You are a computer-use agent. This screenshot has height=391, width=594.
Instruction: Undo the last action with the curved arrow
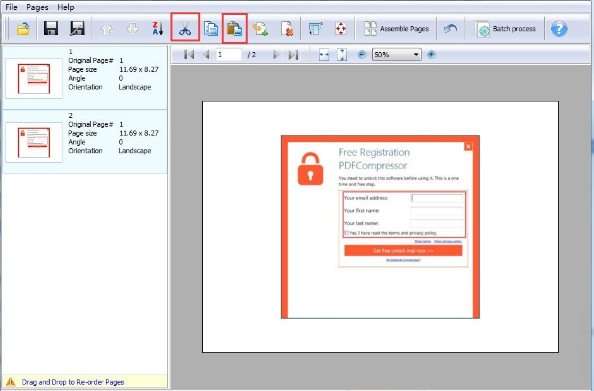pyautogui.click(x=450, y=29)
